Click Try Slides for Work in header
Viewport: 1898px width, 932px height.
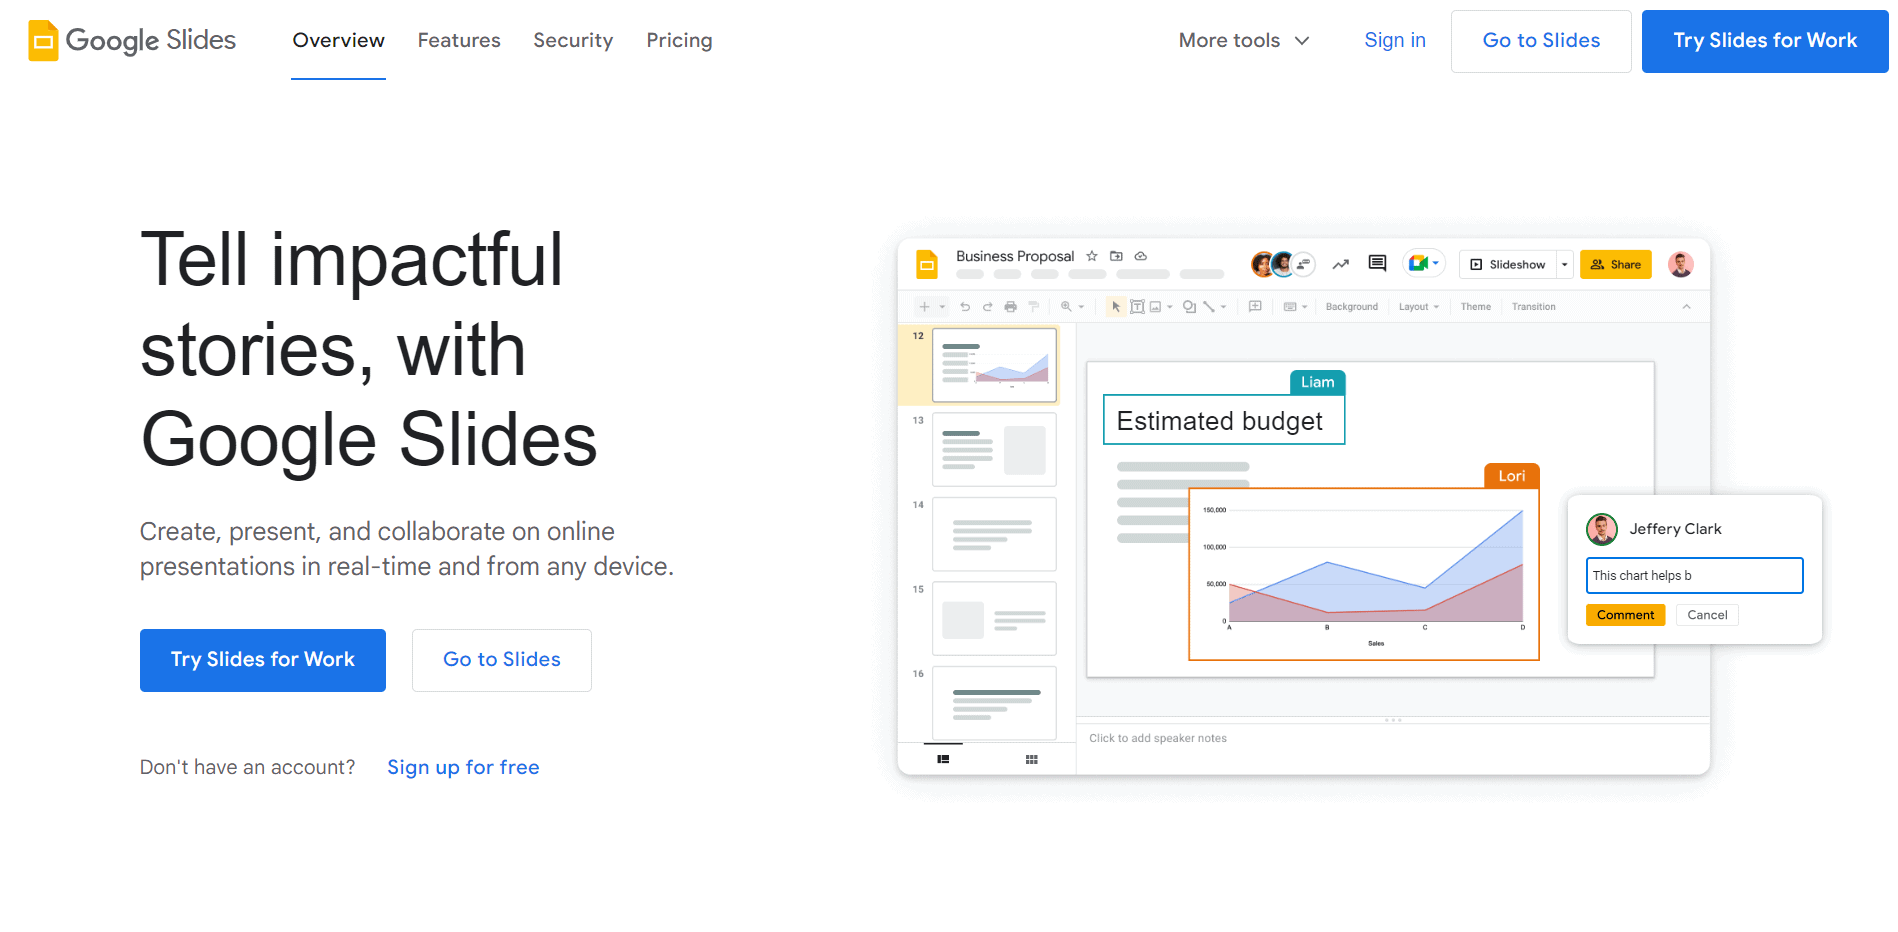click(x=1765, y=41)
